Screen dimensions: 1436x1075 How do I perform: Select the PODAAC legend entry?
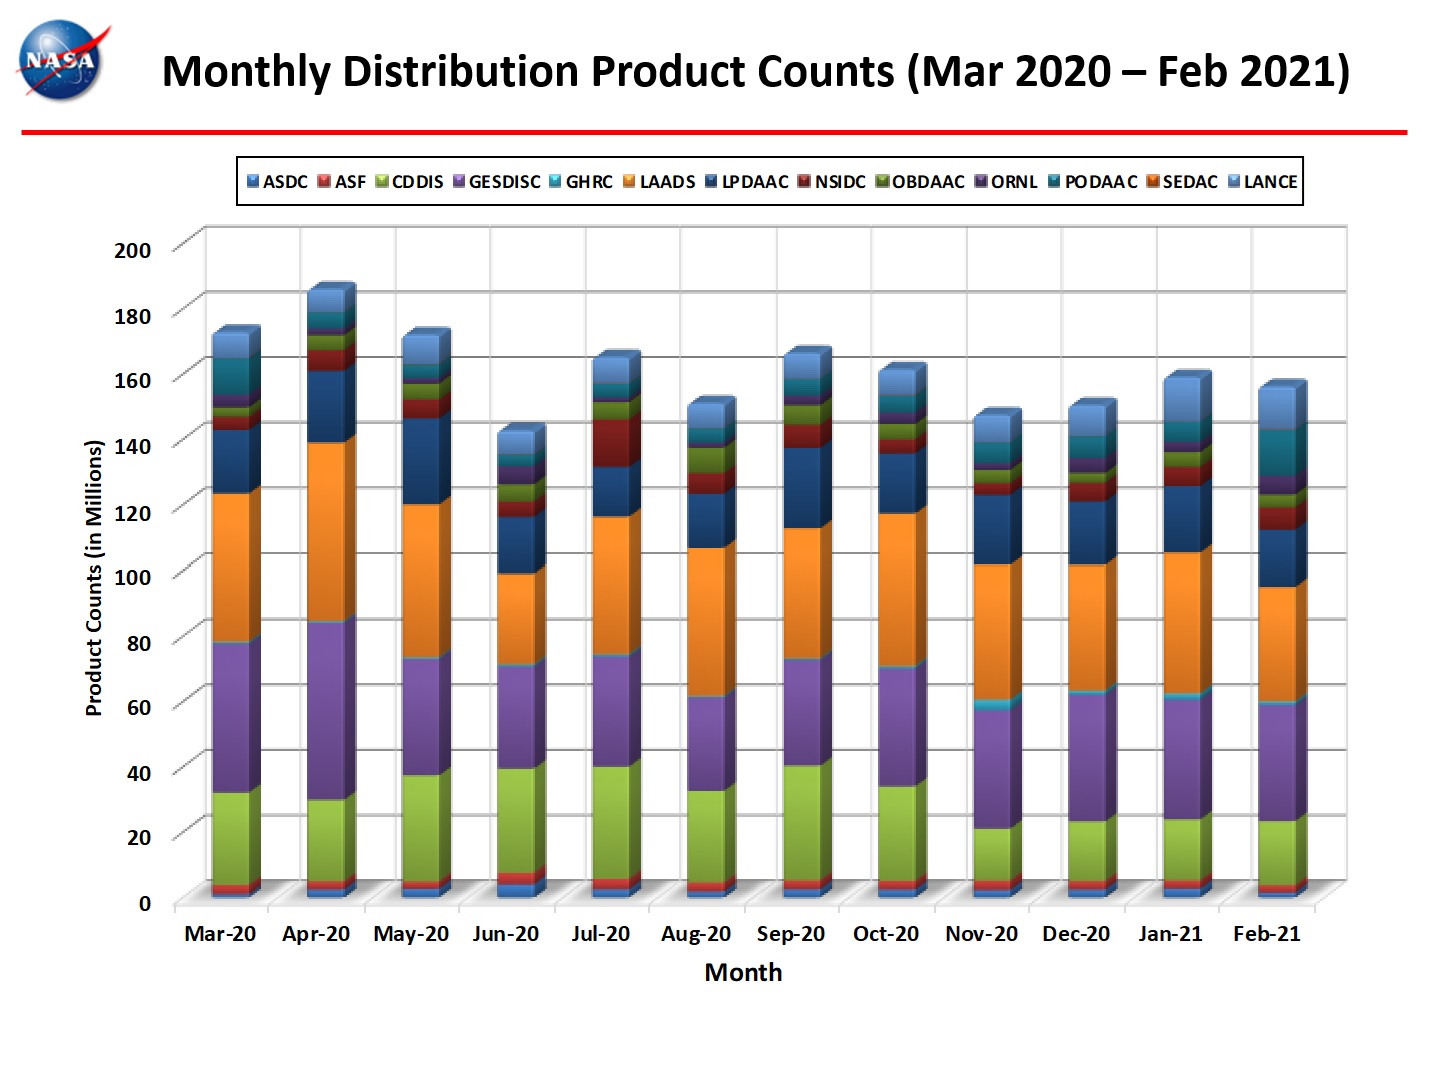tap(1093, 181)
